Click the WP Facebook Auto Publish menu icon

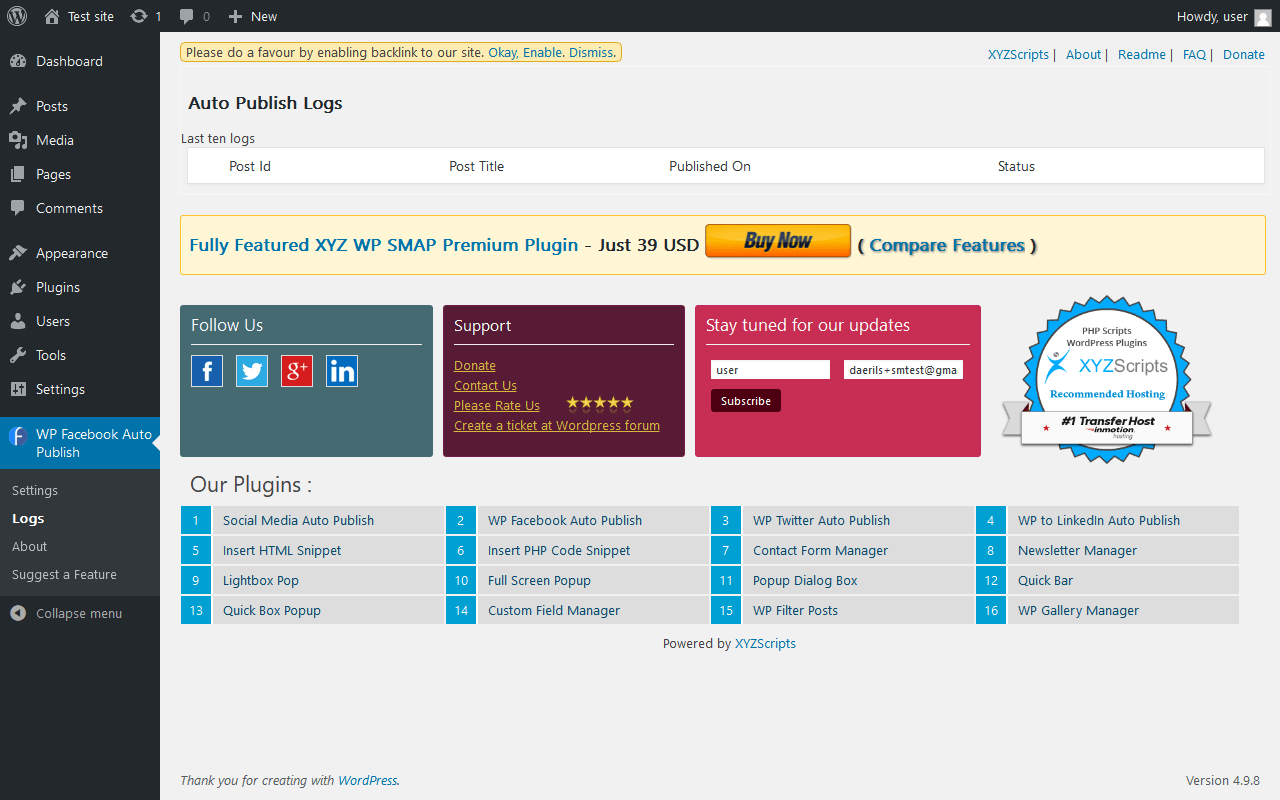click(18, 435)
